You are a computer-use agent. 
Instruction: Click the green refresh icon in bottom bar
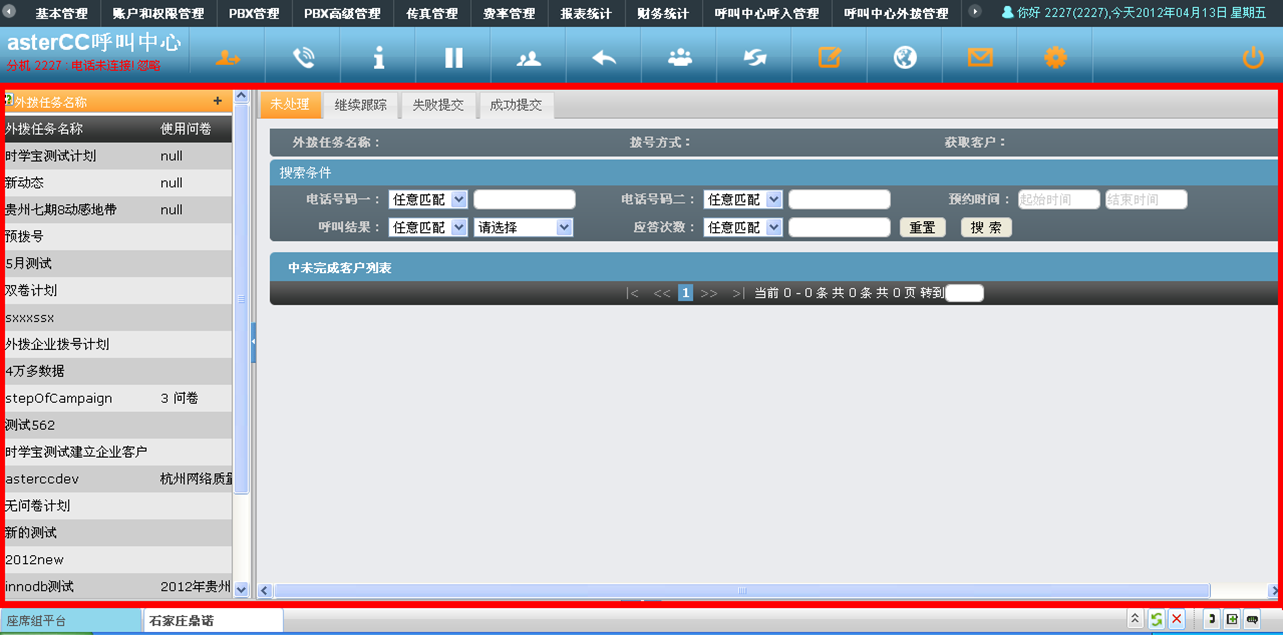1156,620
